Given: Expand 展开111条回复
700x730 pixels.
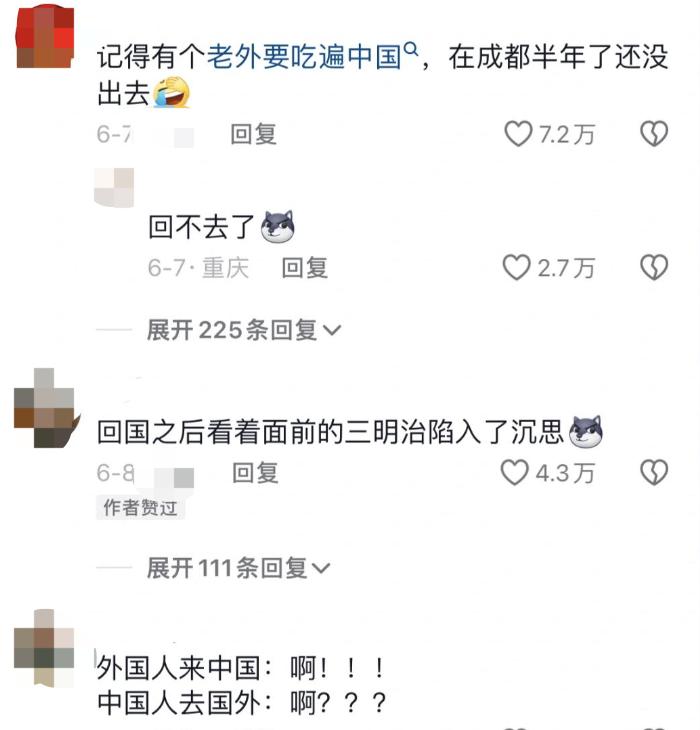Looking at the screenshot, I should pos(238,568).
